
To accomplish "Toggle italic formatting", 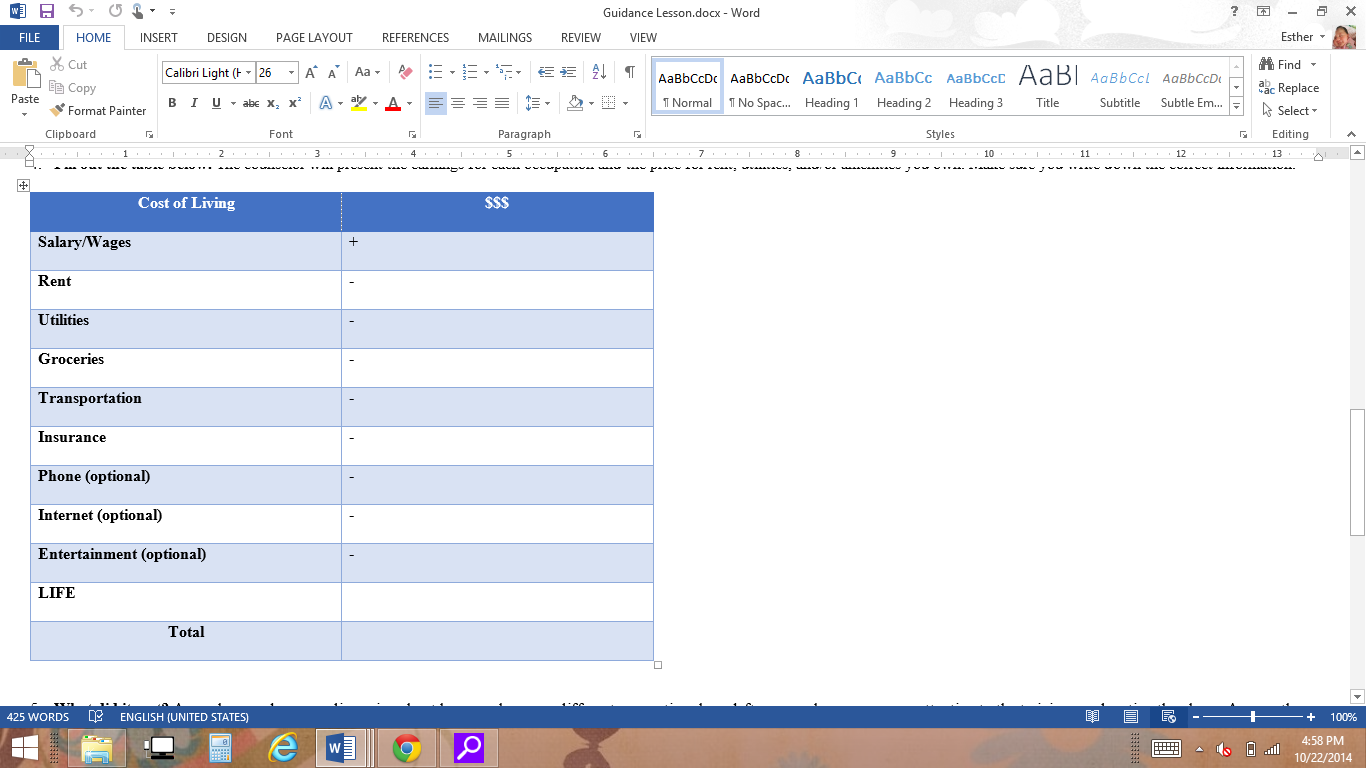I will 193,103.
